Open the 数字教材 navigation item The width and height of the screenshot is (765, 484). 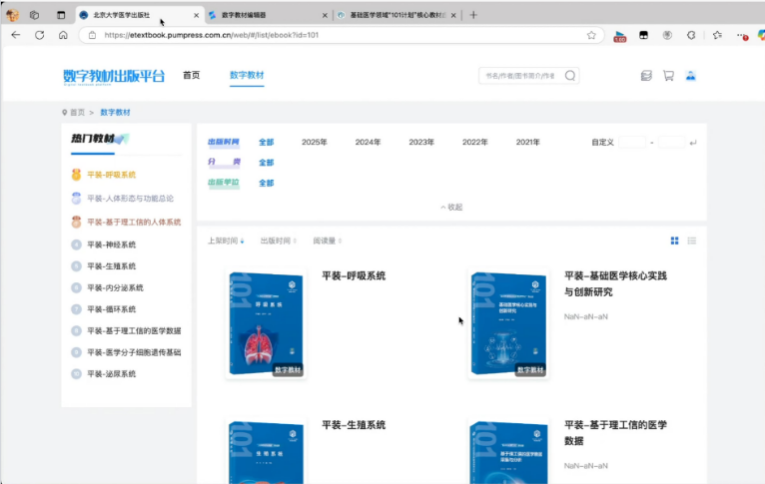pyautogui.click(x=247, y=75)
